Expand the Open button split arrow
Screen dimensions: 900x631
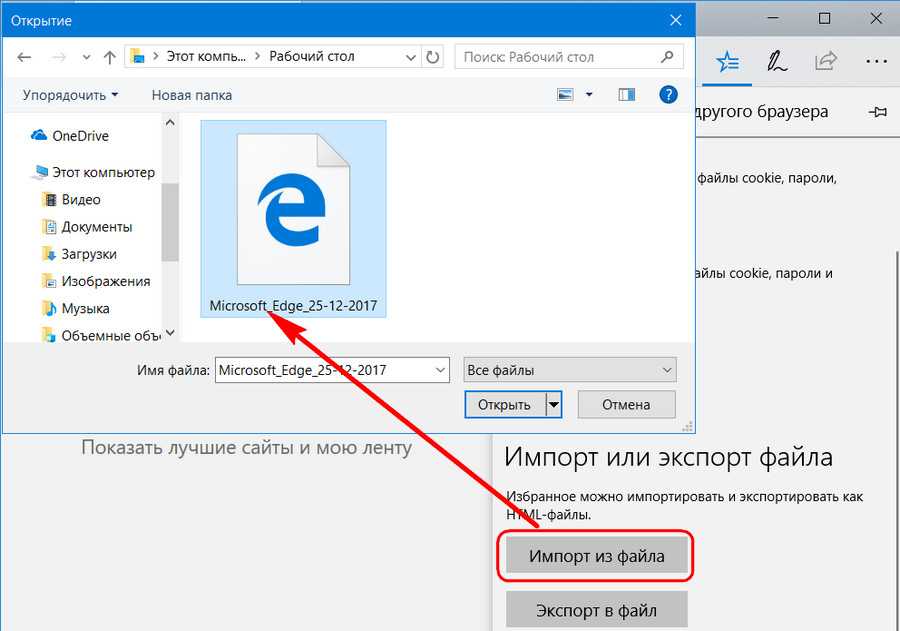pos(553,405)
